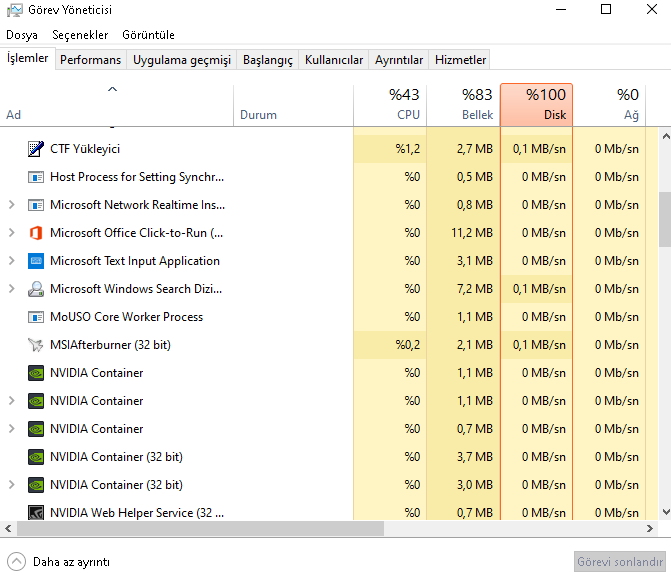
Task: Open the Dosya menu
Action: [22, 35]
